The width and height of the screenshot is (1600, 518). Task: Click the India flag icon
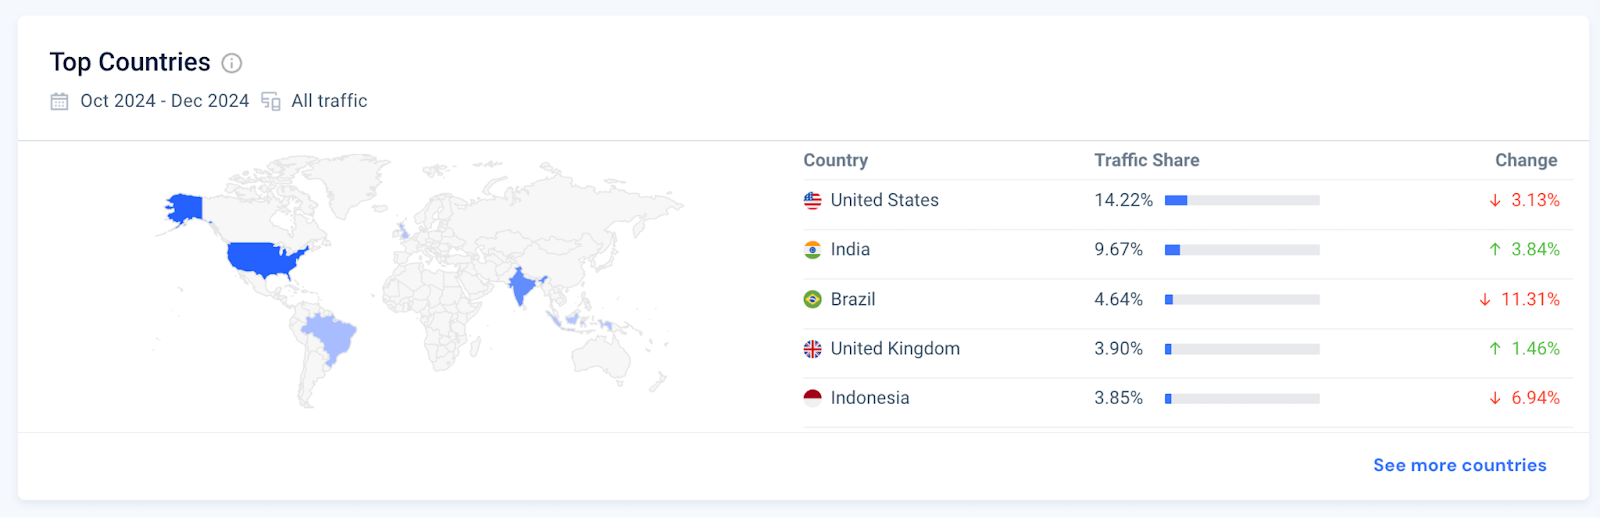tap(813, 250)
